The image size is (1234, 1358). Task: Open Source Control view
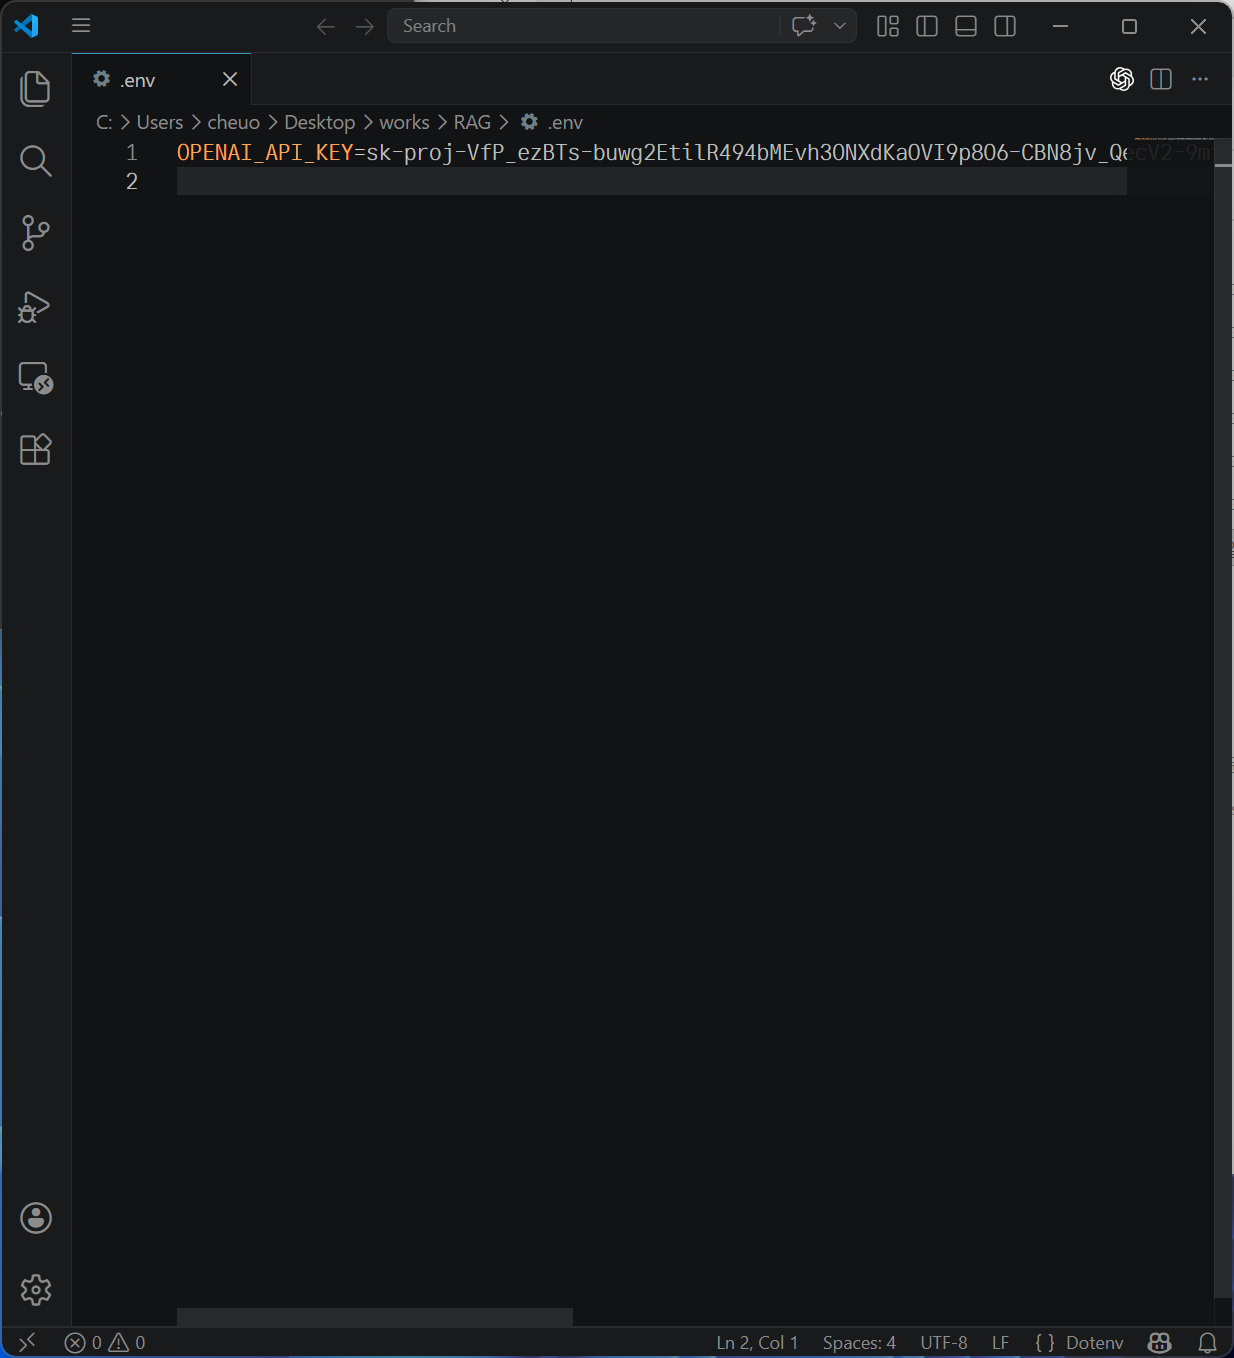pyautogui.click(x=35, y=232)
